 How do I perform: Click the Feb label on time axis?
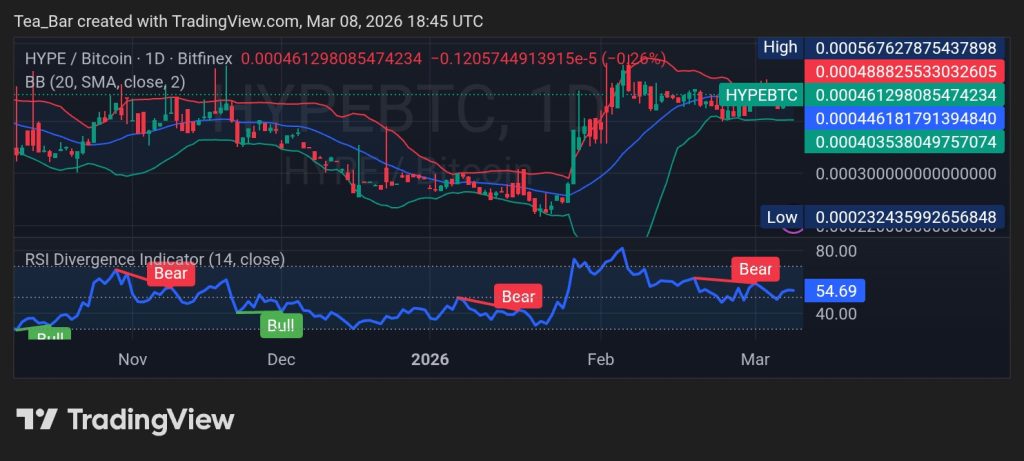[x=599, y=358]
